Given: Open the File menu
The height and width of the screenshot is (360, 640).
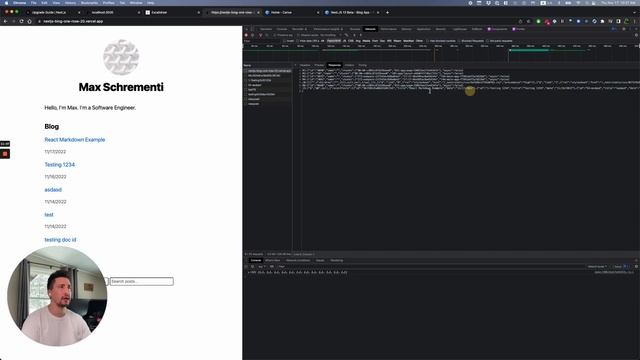Looking at the screenshot, I should tap(33, 3).
